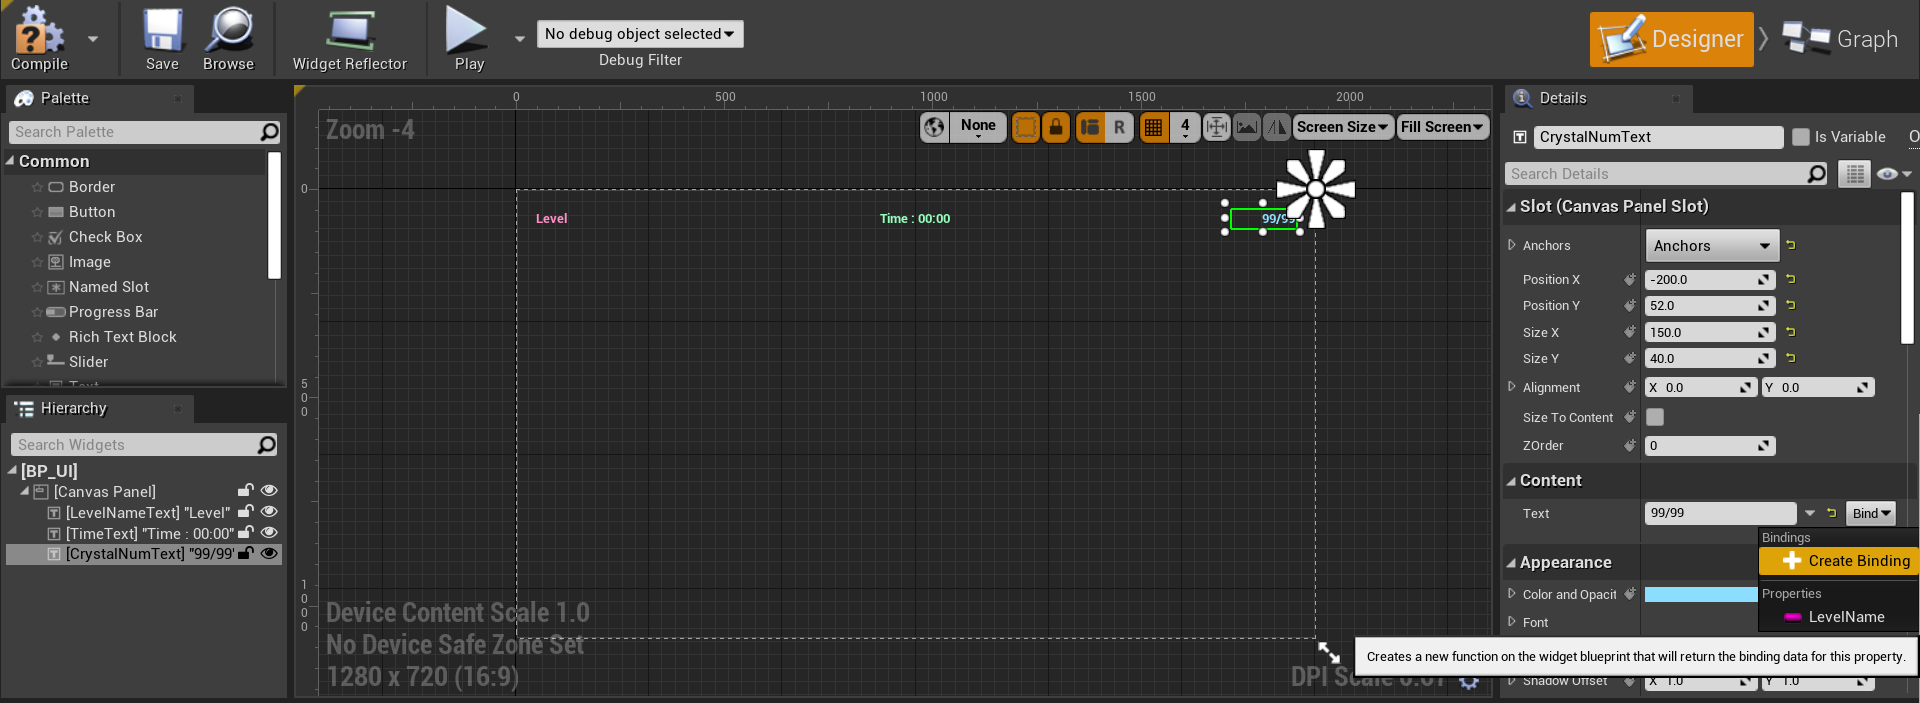Toggle respect locks padlock icon
The image size is (1920, 703).
[x=1056, y=127]
